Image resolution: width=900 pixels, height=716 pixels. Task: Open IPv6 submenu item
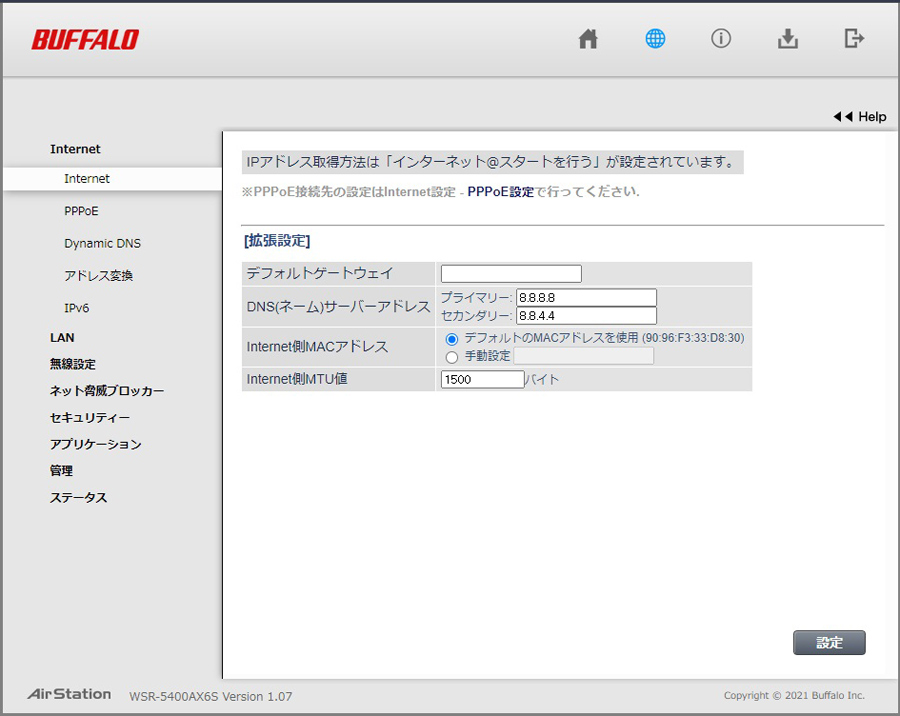77,308
